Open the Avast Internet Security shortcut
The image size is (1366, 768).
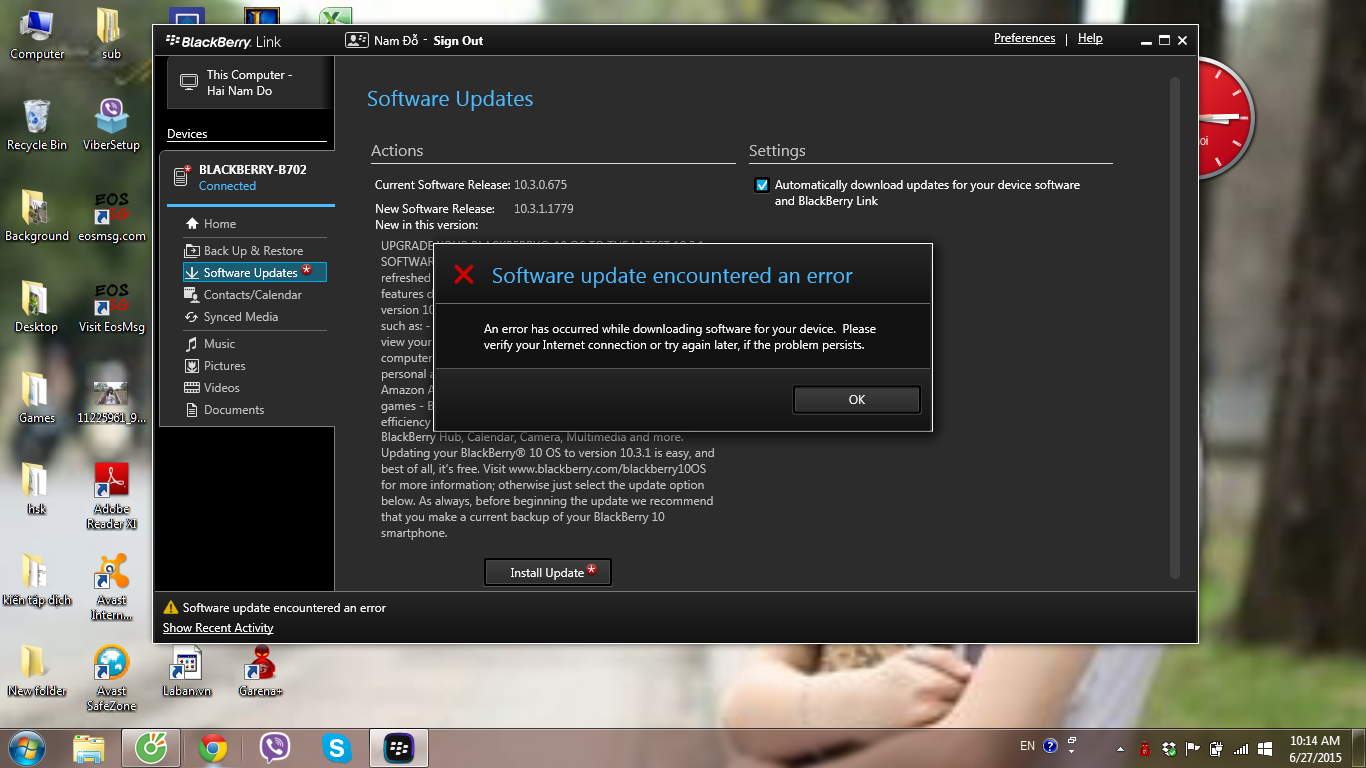(x=111, y=587)
